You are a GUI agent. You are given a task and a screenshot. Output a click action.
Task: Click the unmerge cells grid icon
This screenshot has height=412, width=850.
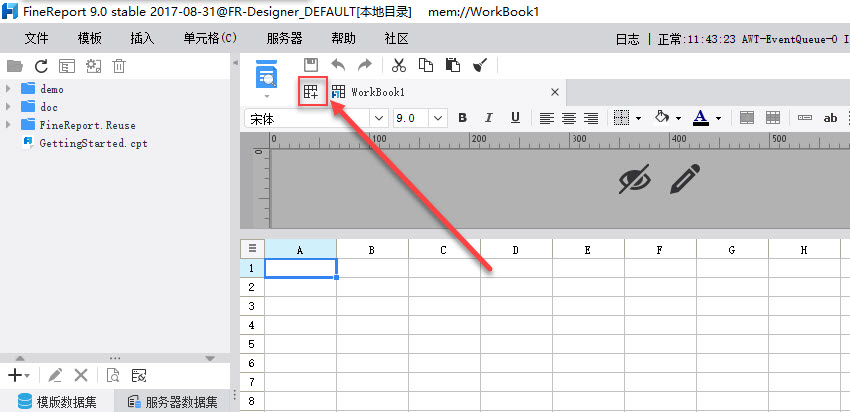pyautogui.click(x=772, y=118)
